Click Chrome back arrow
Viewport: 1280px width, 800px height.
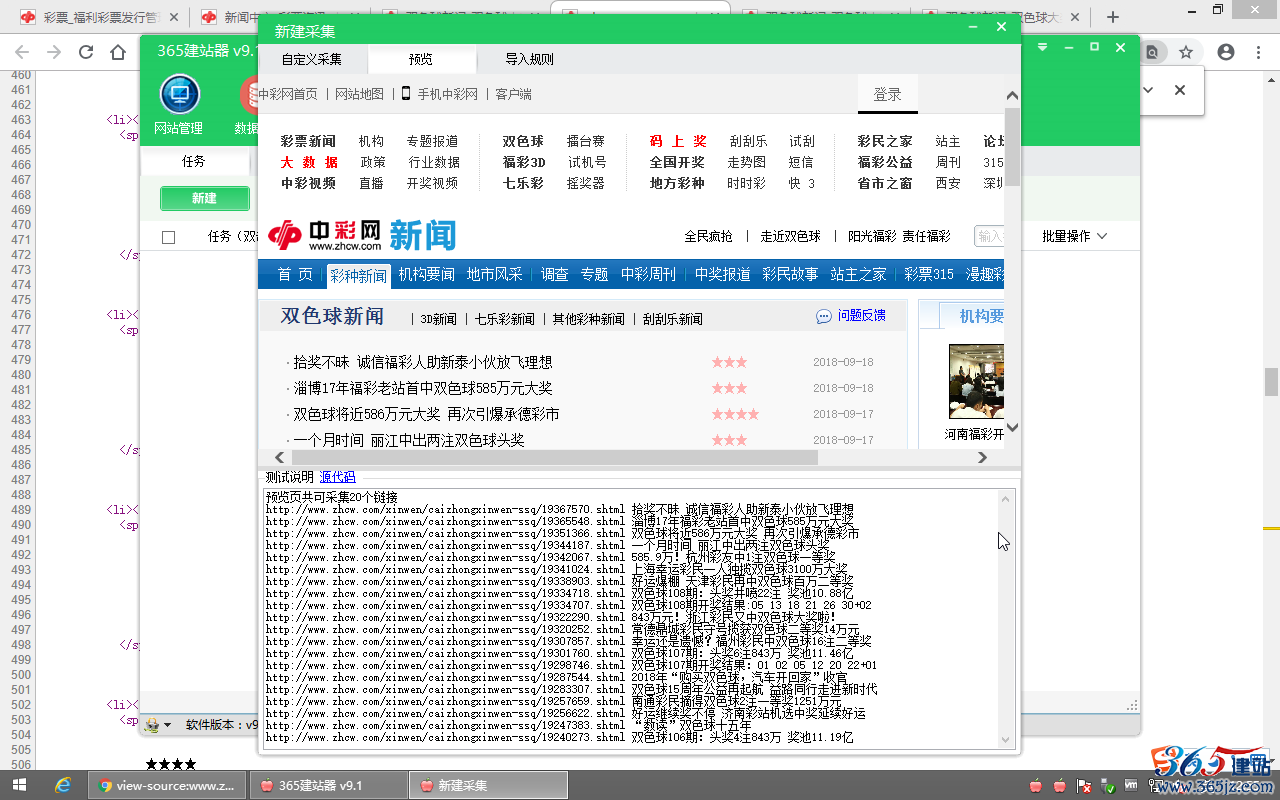(22, 52)
